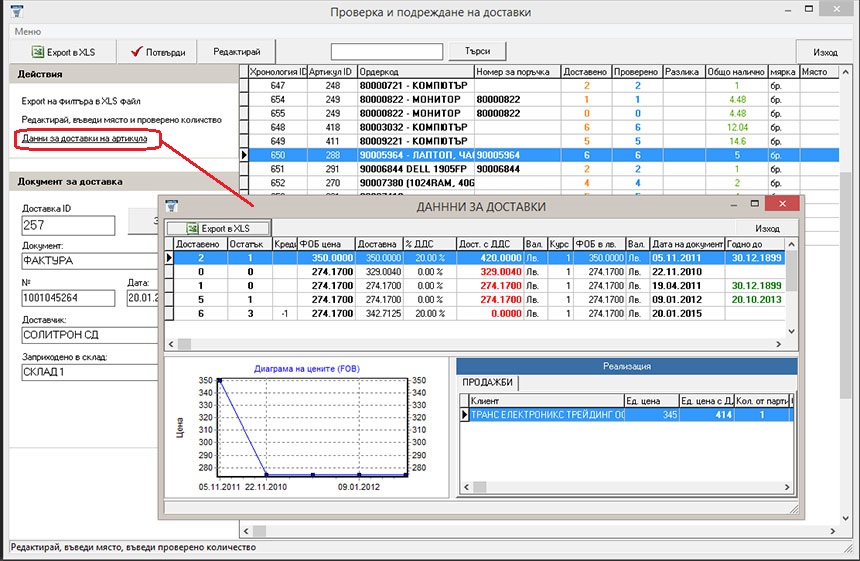The image size is (860, 561).
Task: Click the Дата field in delivery document
Action: [143, 298]
